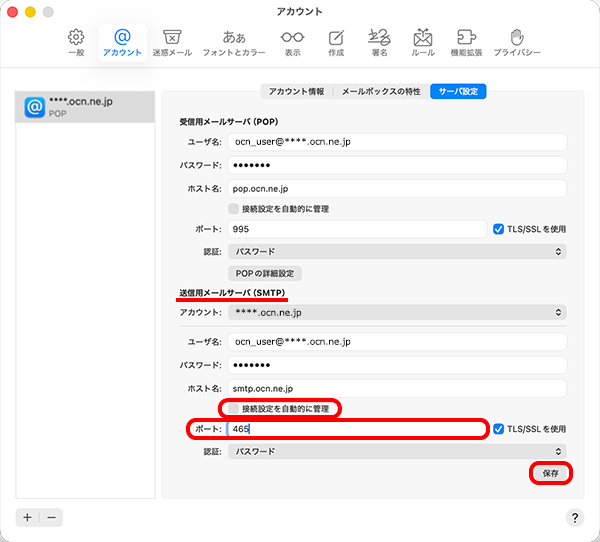Viewport: 600px width, 542px height.
Task: Open the 迷惑メール junk mail preferences
Action: tap(172, 41)
